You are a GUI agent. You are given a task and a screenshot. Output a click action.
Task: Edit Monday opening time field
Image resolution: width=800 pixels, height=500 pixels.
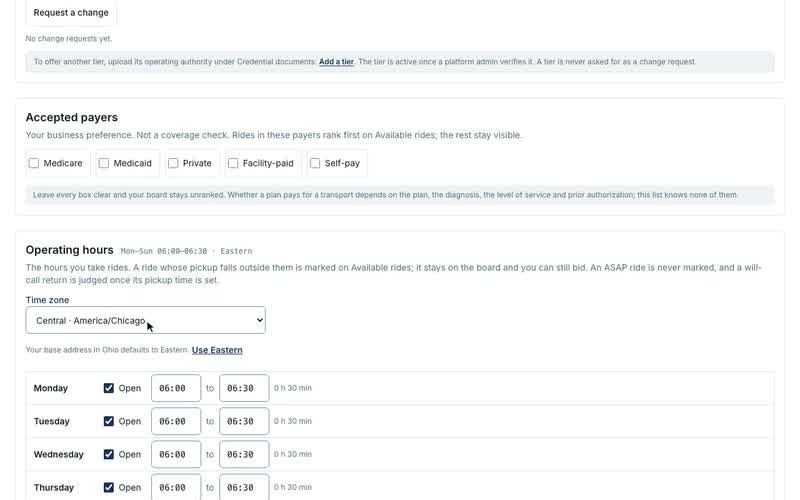pyautogui.click(x=176, y=388)
